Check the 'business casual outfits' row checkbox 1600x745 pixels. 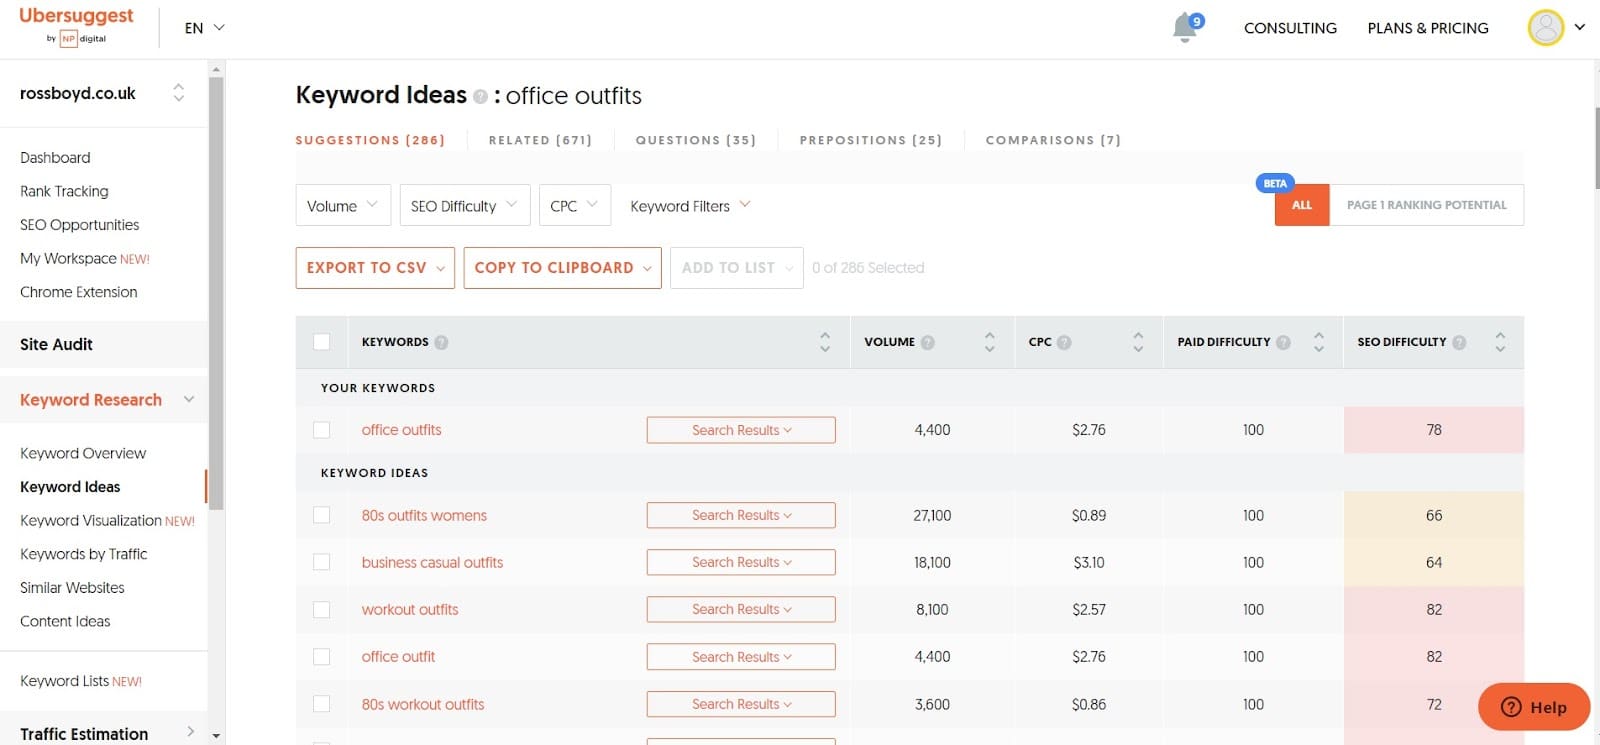coord(321,562)
